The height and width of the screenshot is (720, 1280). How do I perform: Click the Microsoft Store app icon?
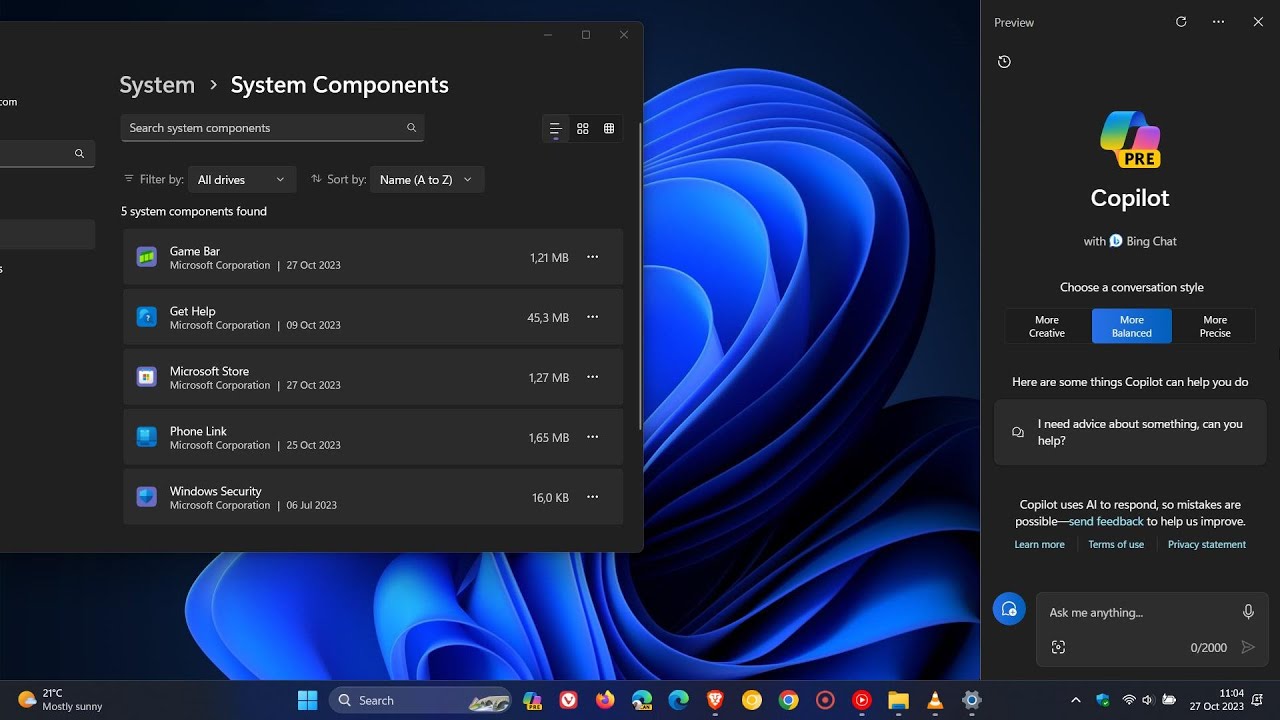click(x=146, y=377)
